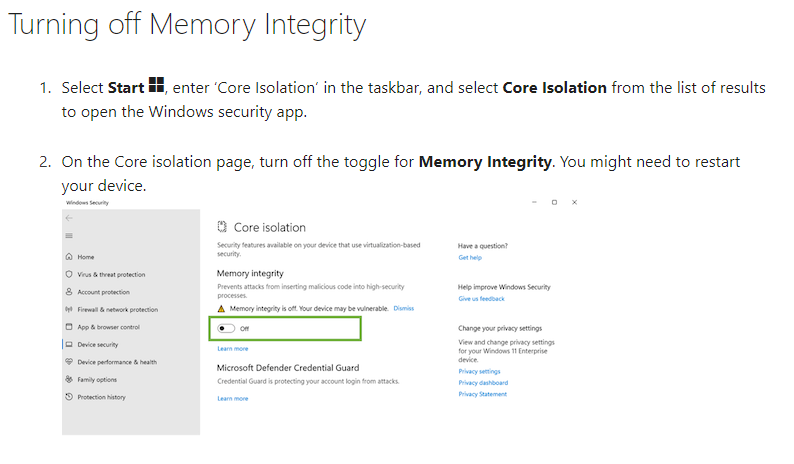
Task: Select Protection history in sidebar
Action: [x=101, y=397]
